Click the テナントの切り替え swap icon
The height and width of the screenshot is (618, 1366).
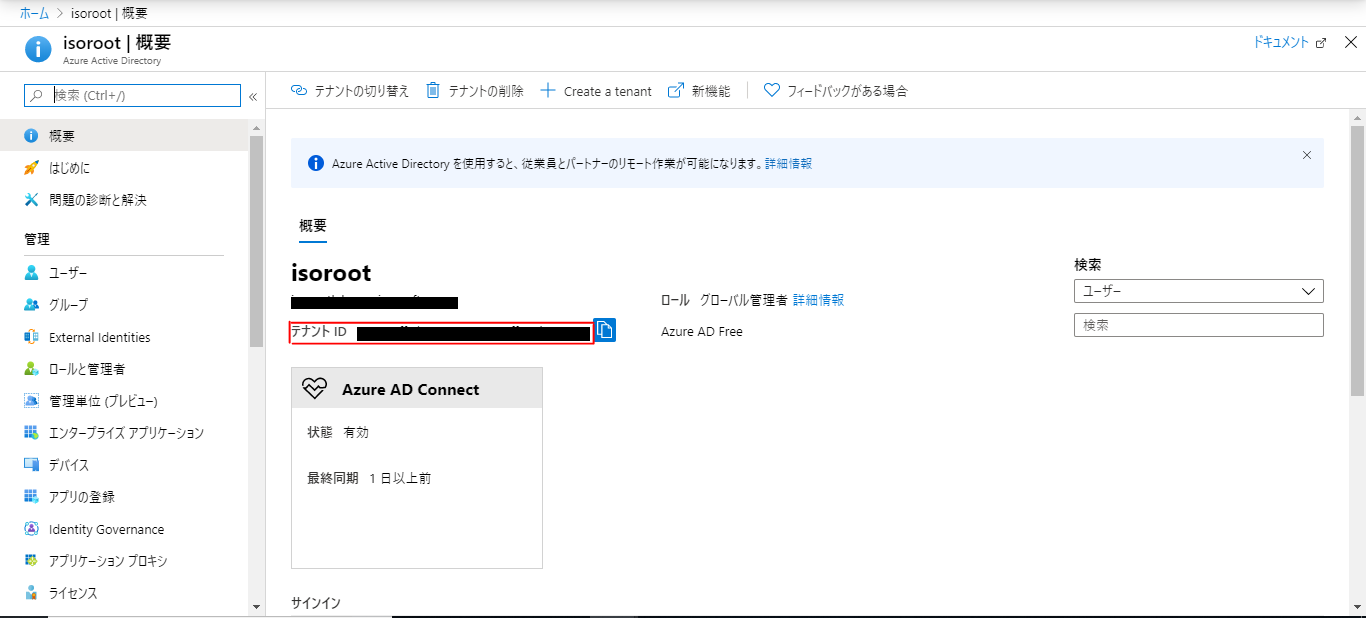click(298, 90)
